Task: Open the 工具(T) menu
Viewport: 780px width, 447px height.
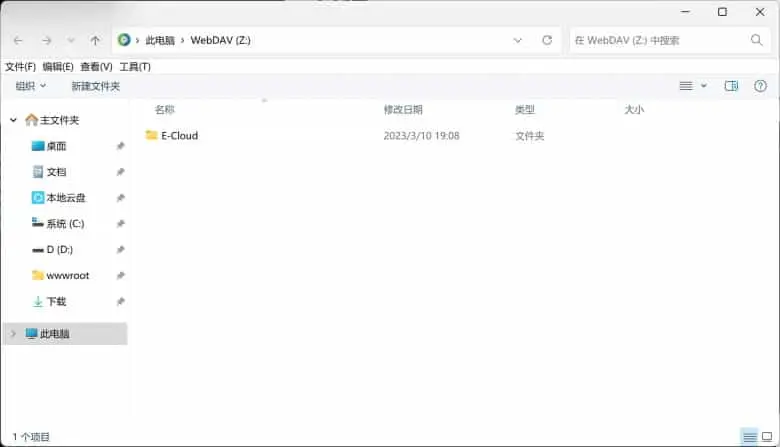Action: coord(135,67)
